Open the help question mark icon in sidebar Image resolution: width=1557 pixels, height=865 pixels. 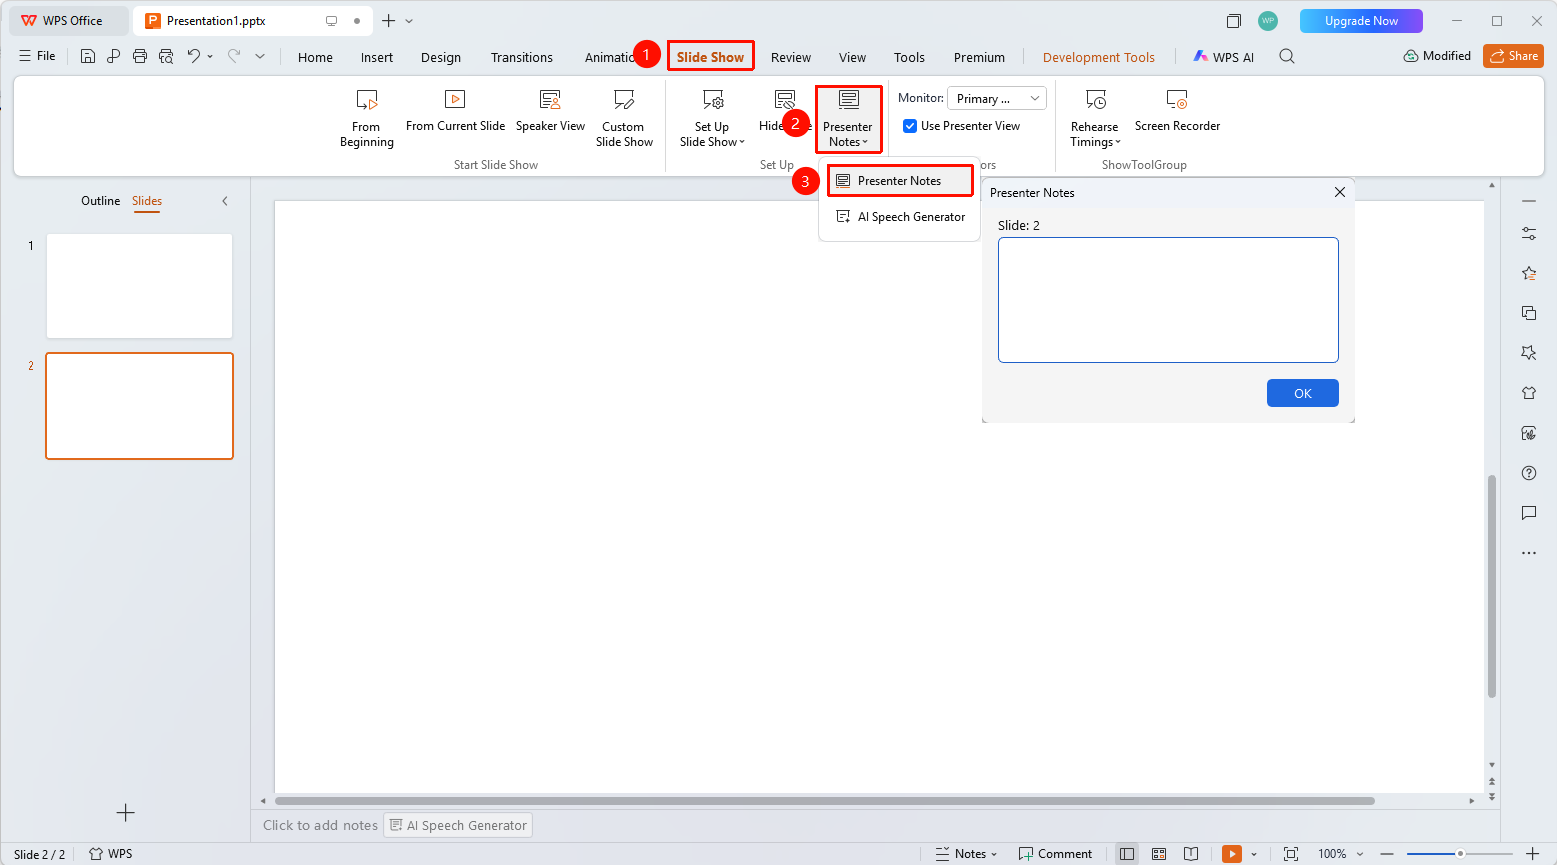(1529, 473)
